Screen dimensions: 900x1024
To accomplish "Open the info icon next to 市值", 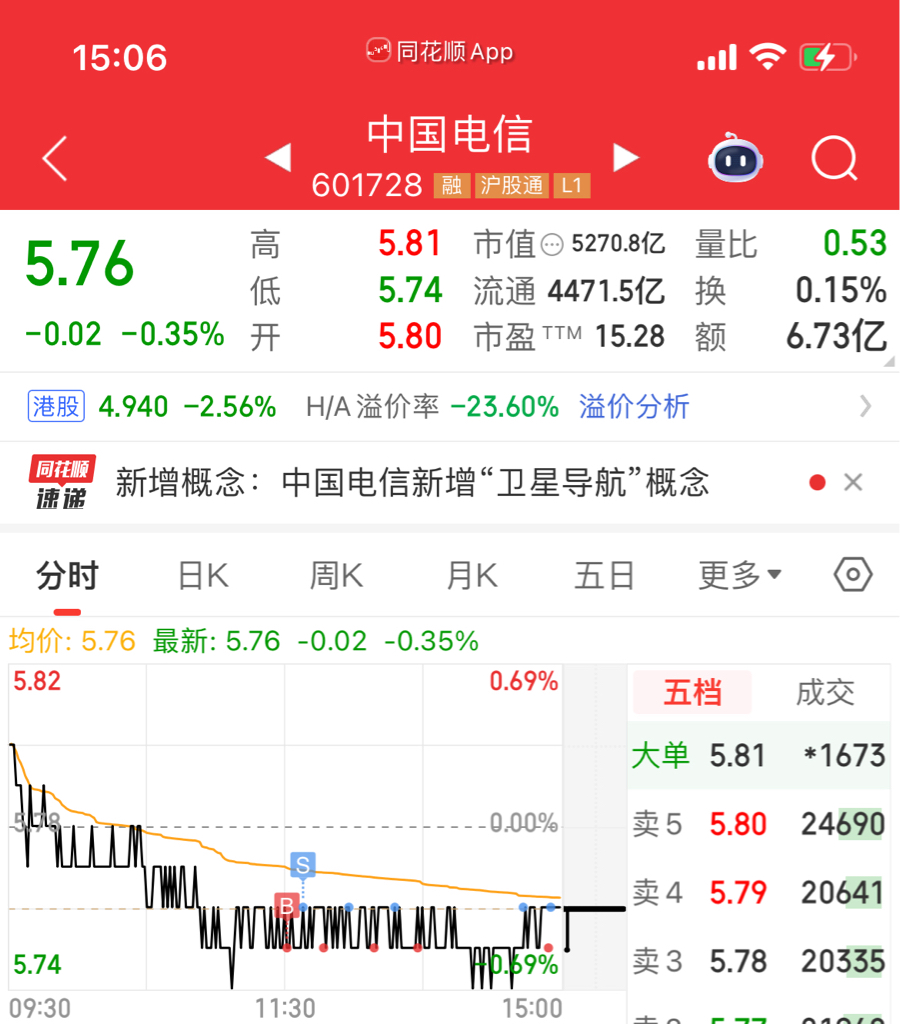I will [552, 245].
